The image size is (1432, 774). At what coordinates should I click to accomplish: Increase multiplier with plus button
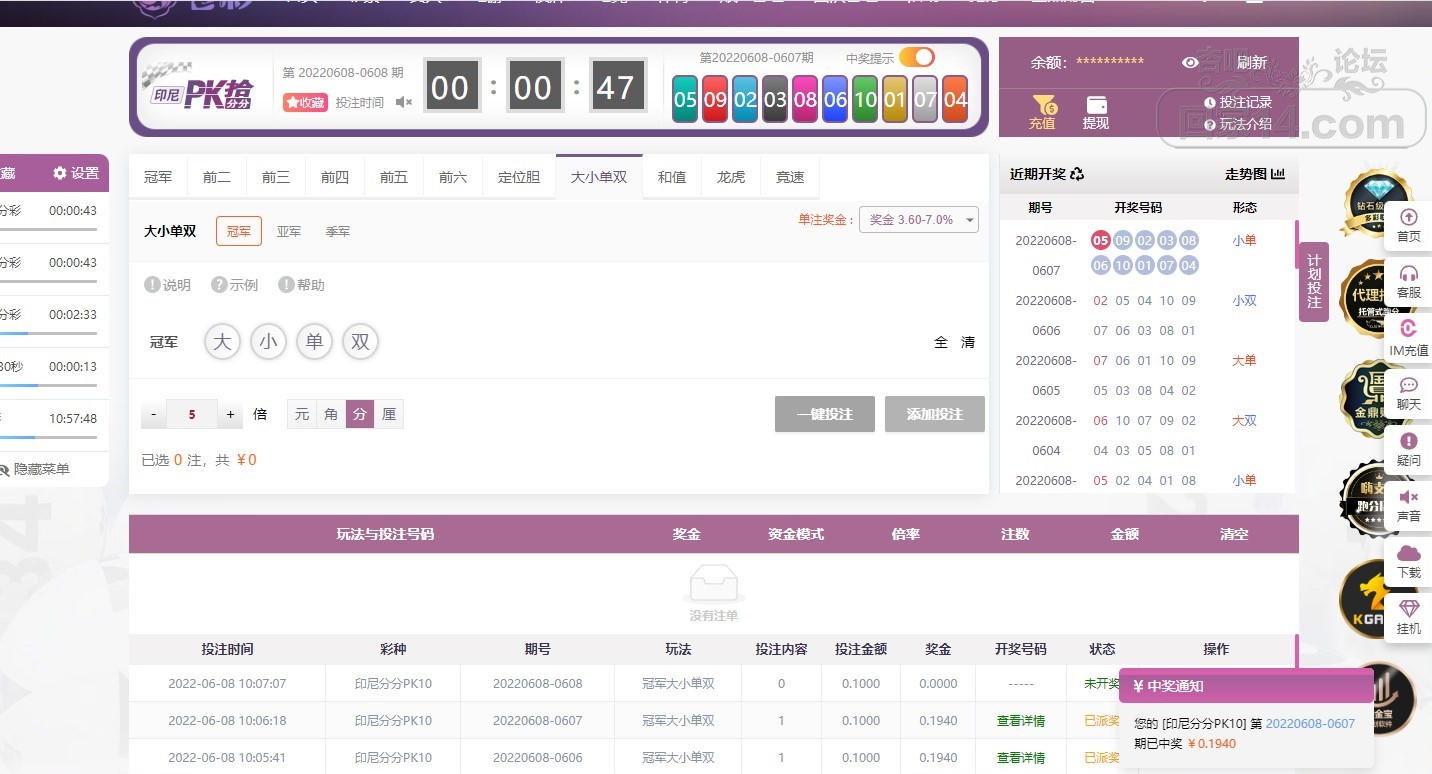[230, 414]
